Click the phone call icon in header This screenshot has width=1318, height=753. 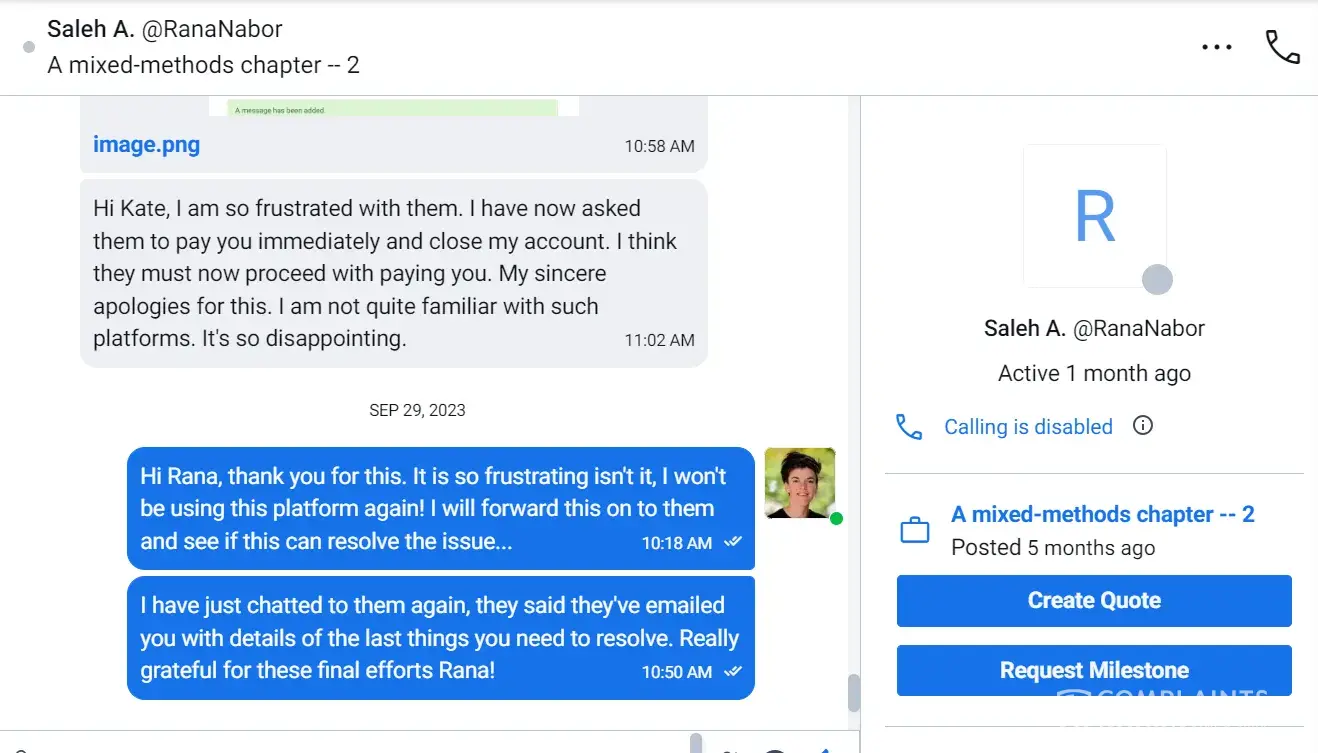(1282, 47)
